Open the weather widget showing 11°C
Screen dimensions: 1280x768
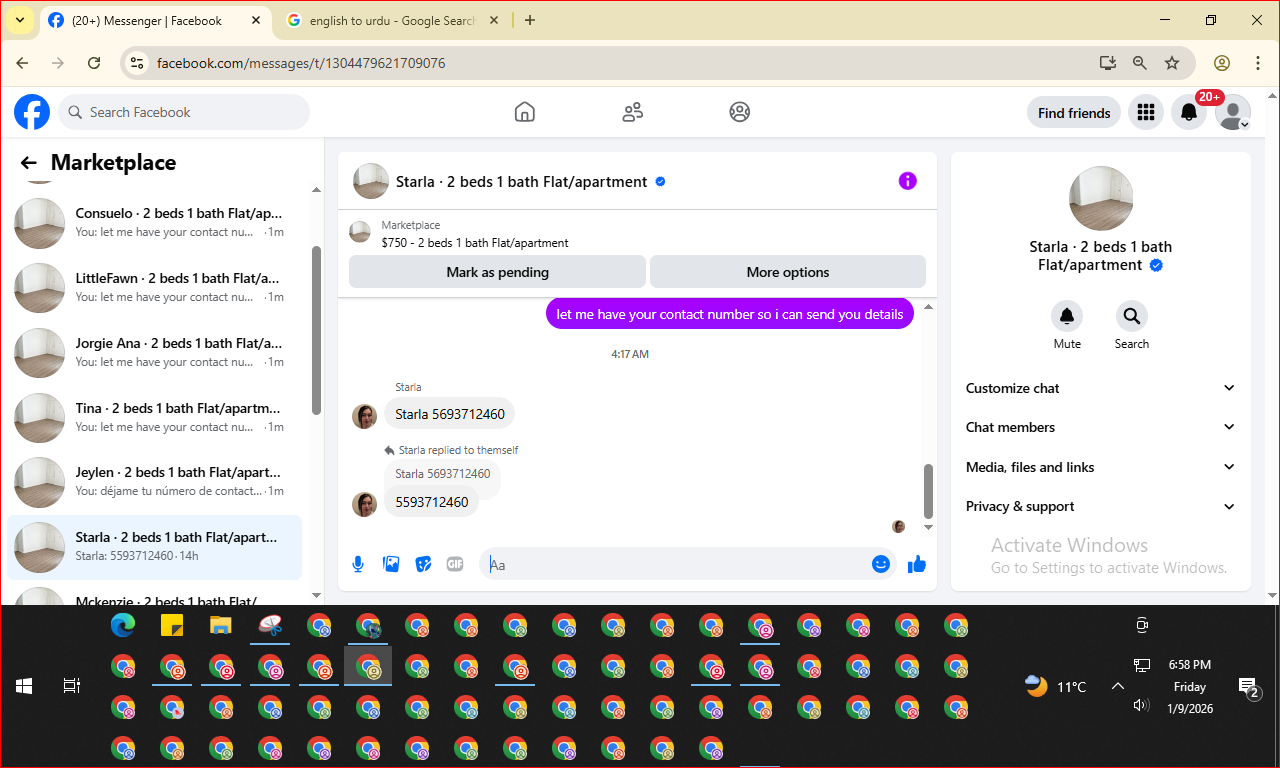(x=1055, y=686)
